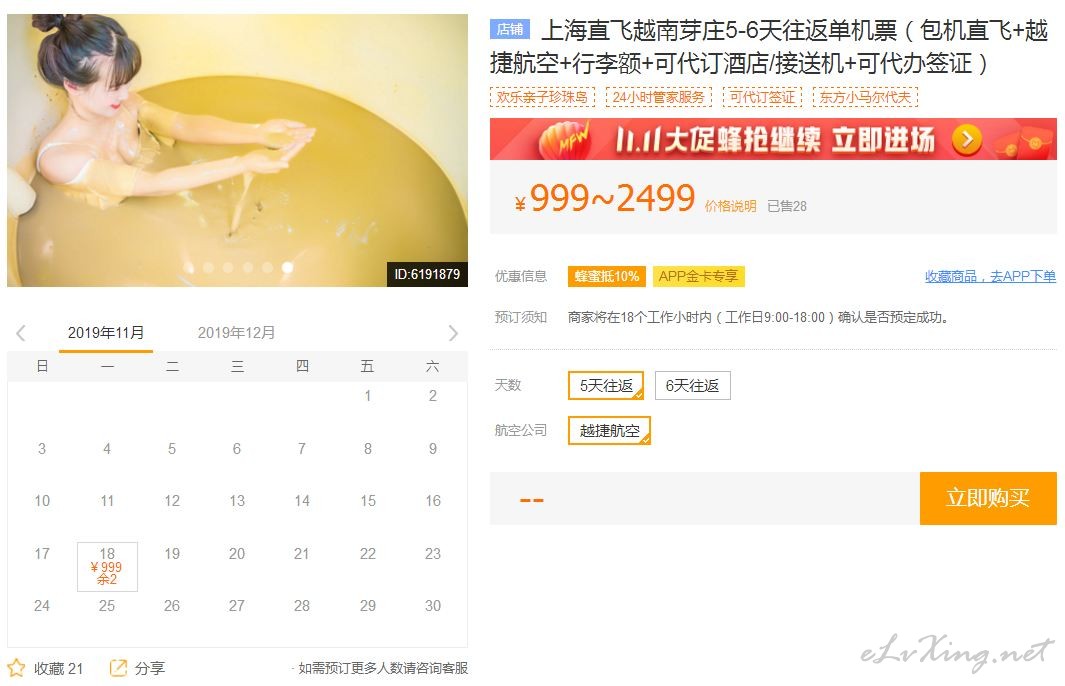
Task: Go to next month with right arrow
Action: pos(453,333)
